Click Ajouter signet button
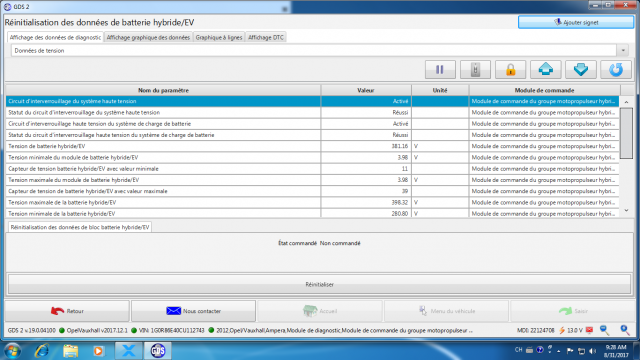Image resolution: width=640 pixels, height=360 pixels. [576, 22]
